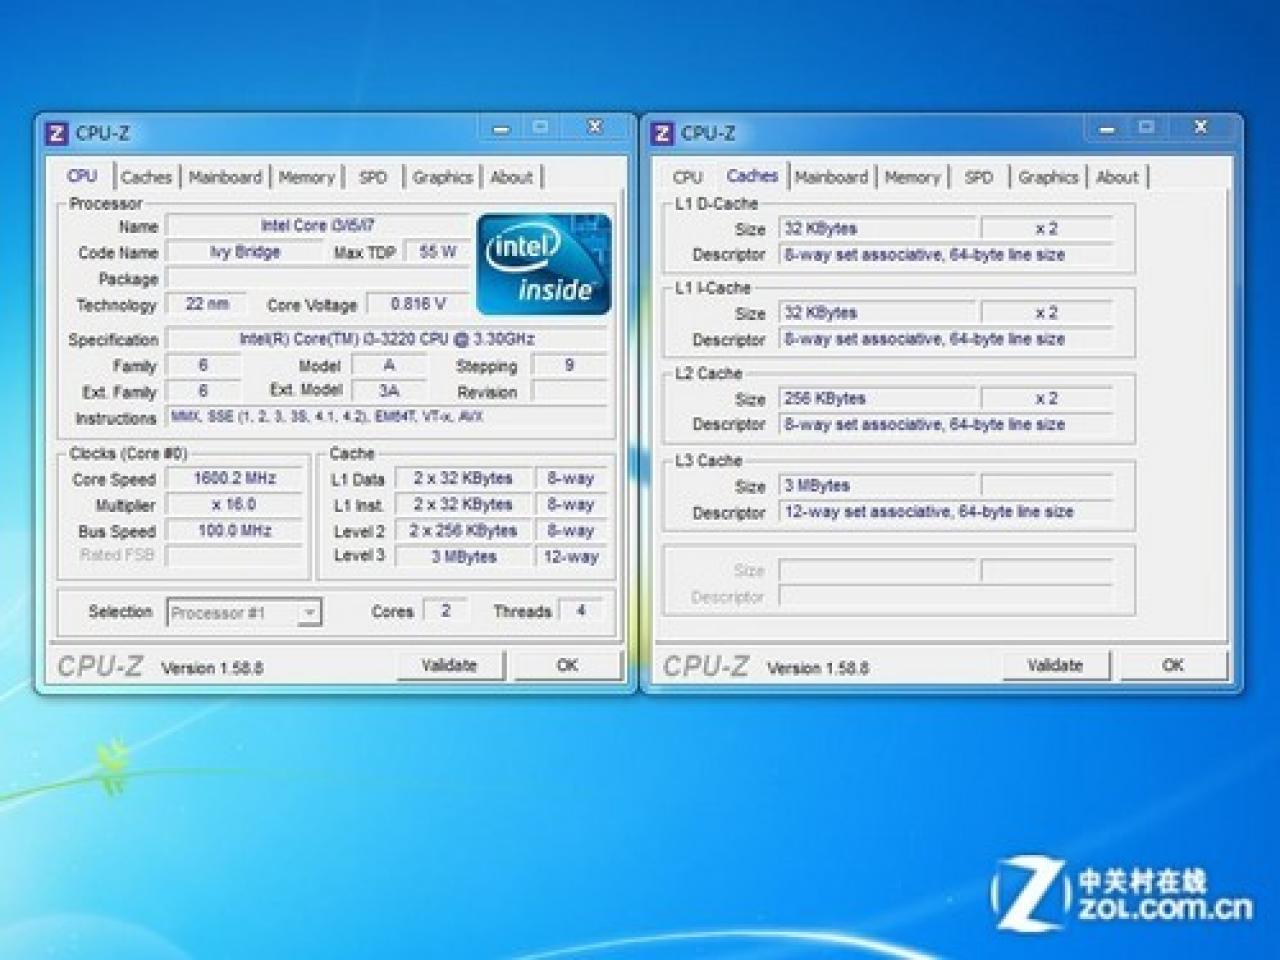Click the L1 I-Cache Descriptor field

coord(945,339)
